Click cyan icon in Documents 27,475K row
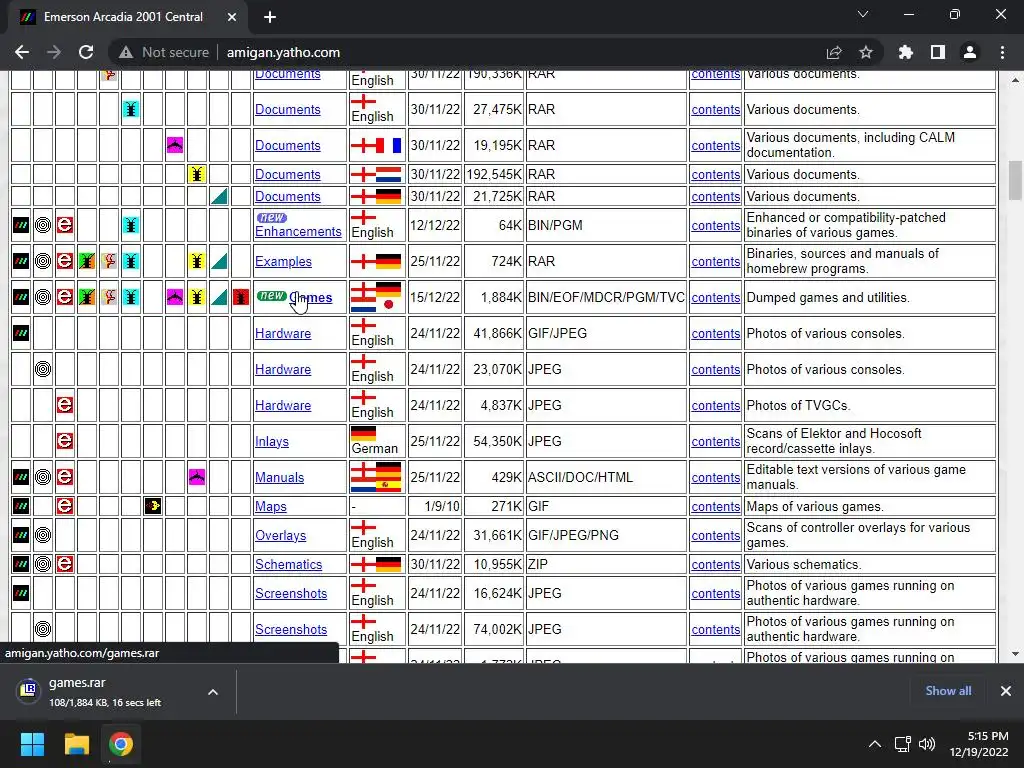The height and width of the screenshot is (768, 1024). pyautogui.click(x=131, y=109)
